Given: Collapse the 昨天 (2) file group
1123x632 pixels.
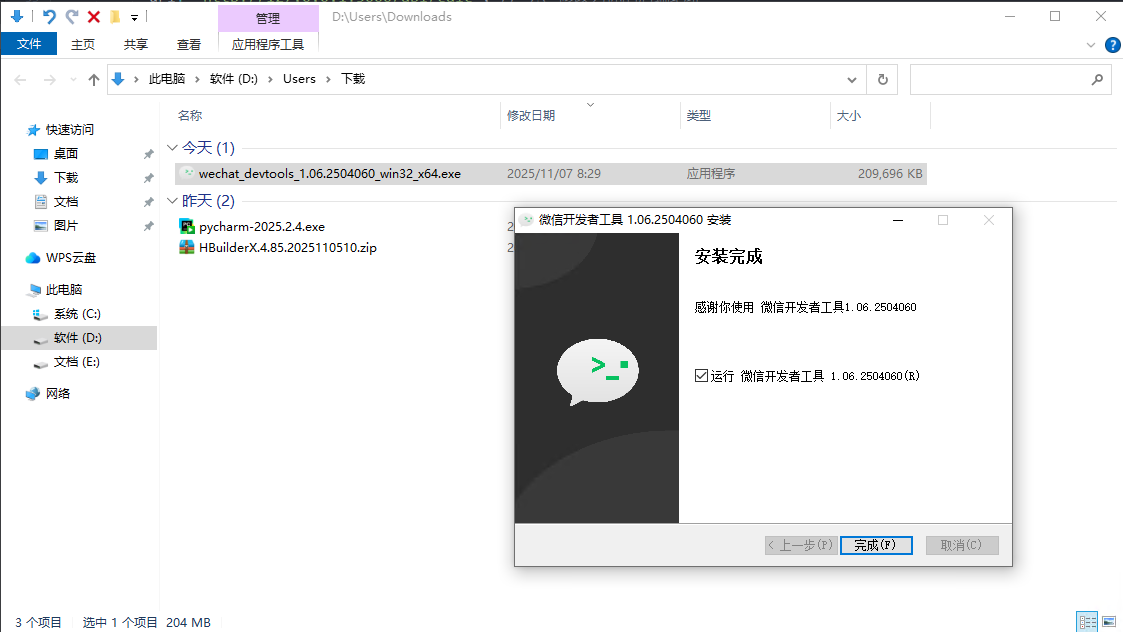Looking at the screenshot, I should click(172, 201).
